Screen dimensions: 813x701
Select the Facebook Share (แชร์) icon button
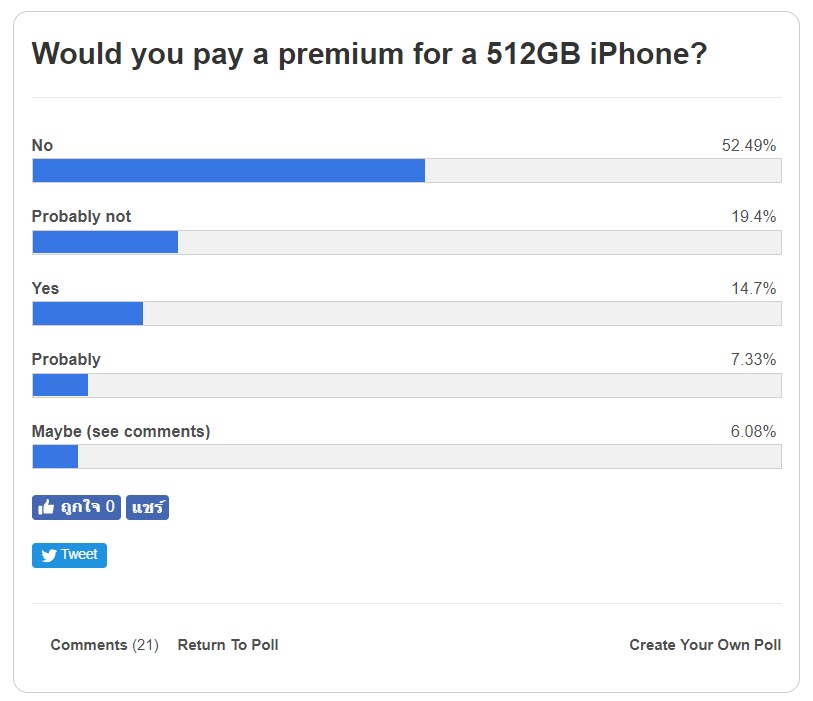[x=147, y=507]
